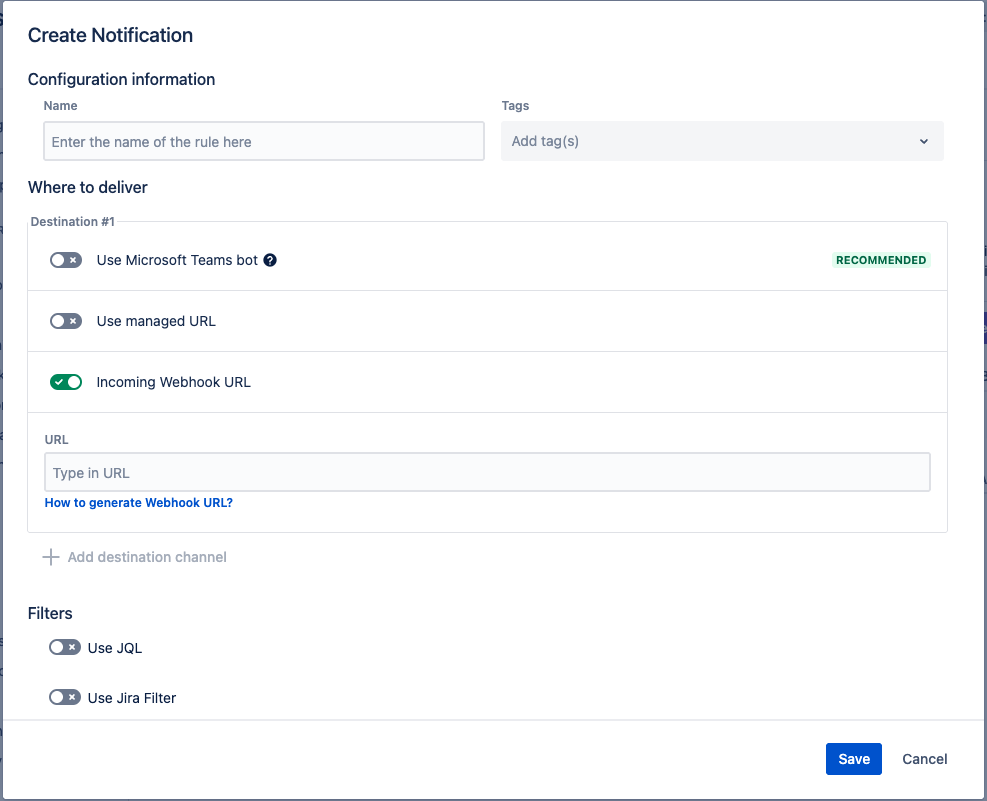Disable the Incoming Webhook URL switch
The width and height of the screenshot is (987, 801).
pos(66,382)
